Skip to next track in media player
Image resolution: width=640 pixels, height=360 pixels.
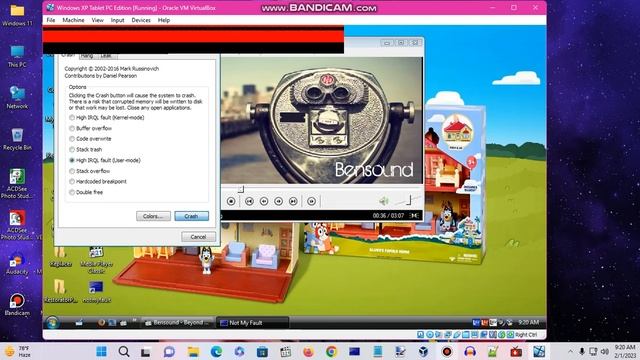coord(293,201)
